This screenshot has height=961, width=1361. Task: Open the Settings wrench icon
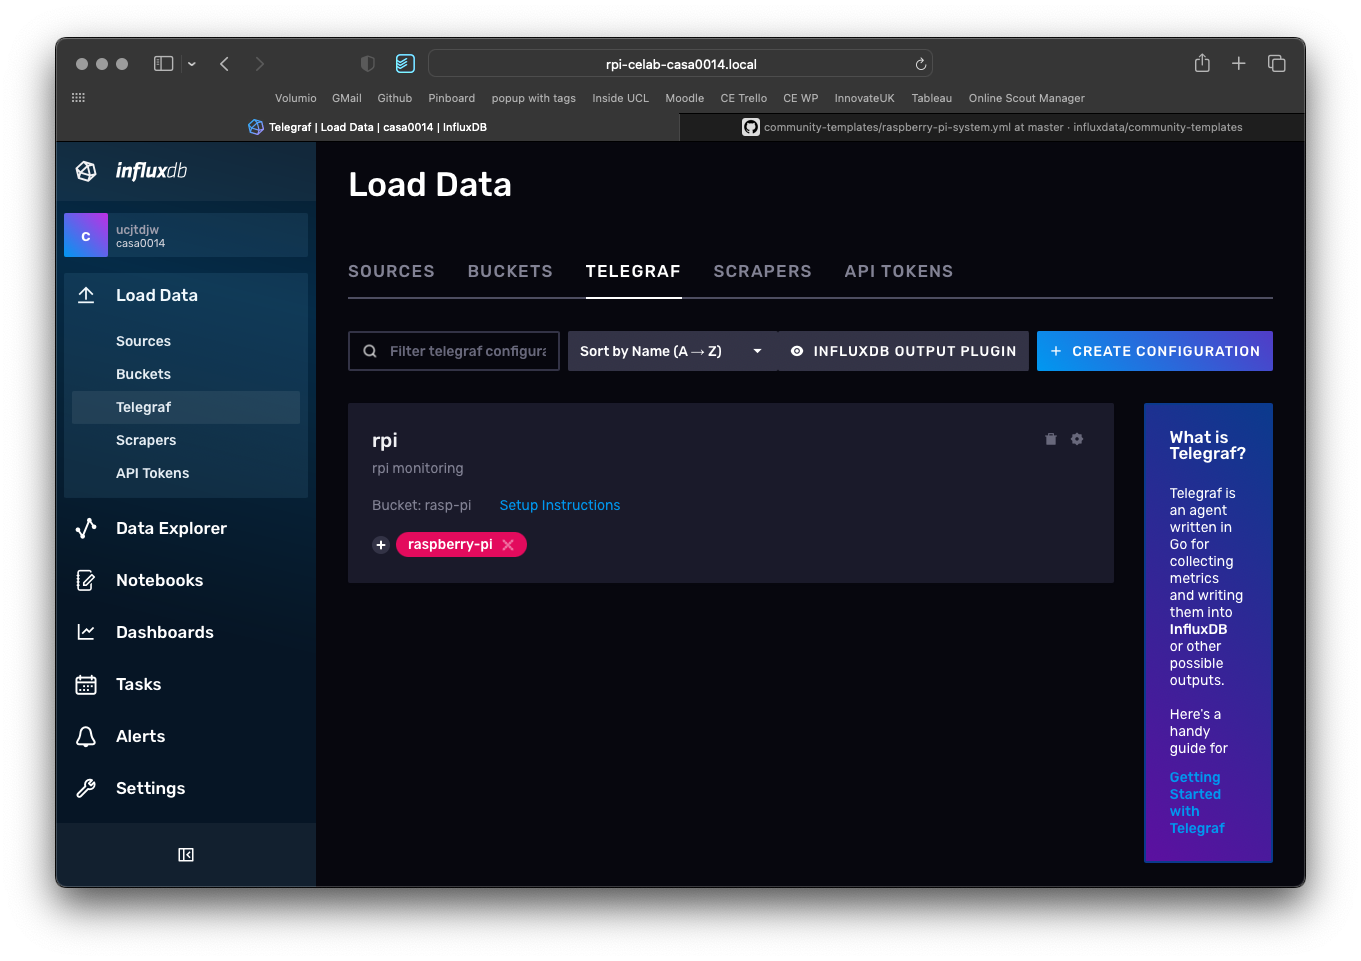[x=86, y=788]
